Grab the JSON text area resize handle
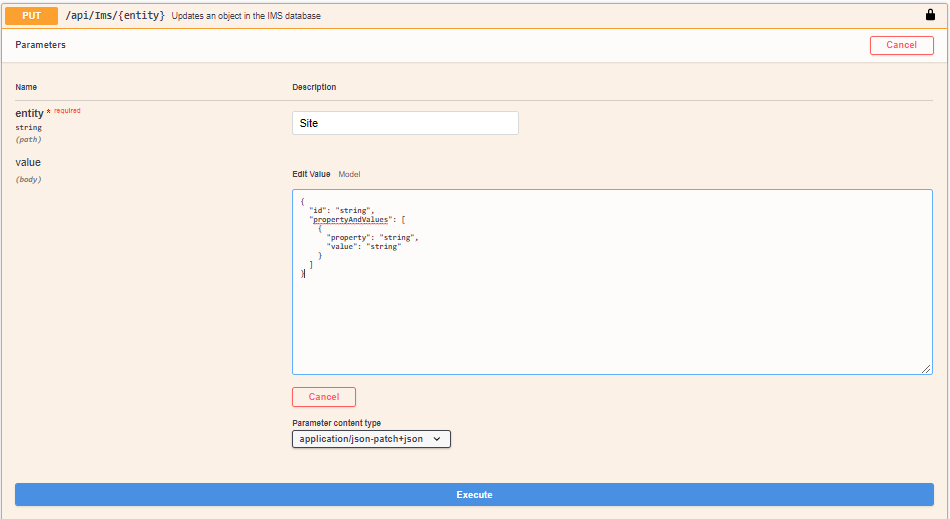This screenshot has height=519, width=950. coord(926,369)
